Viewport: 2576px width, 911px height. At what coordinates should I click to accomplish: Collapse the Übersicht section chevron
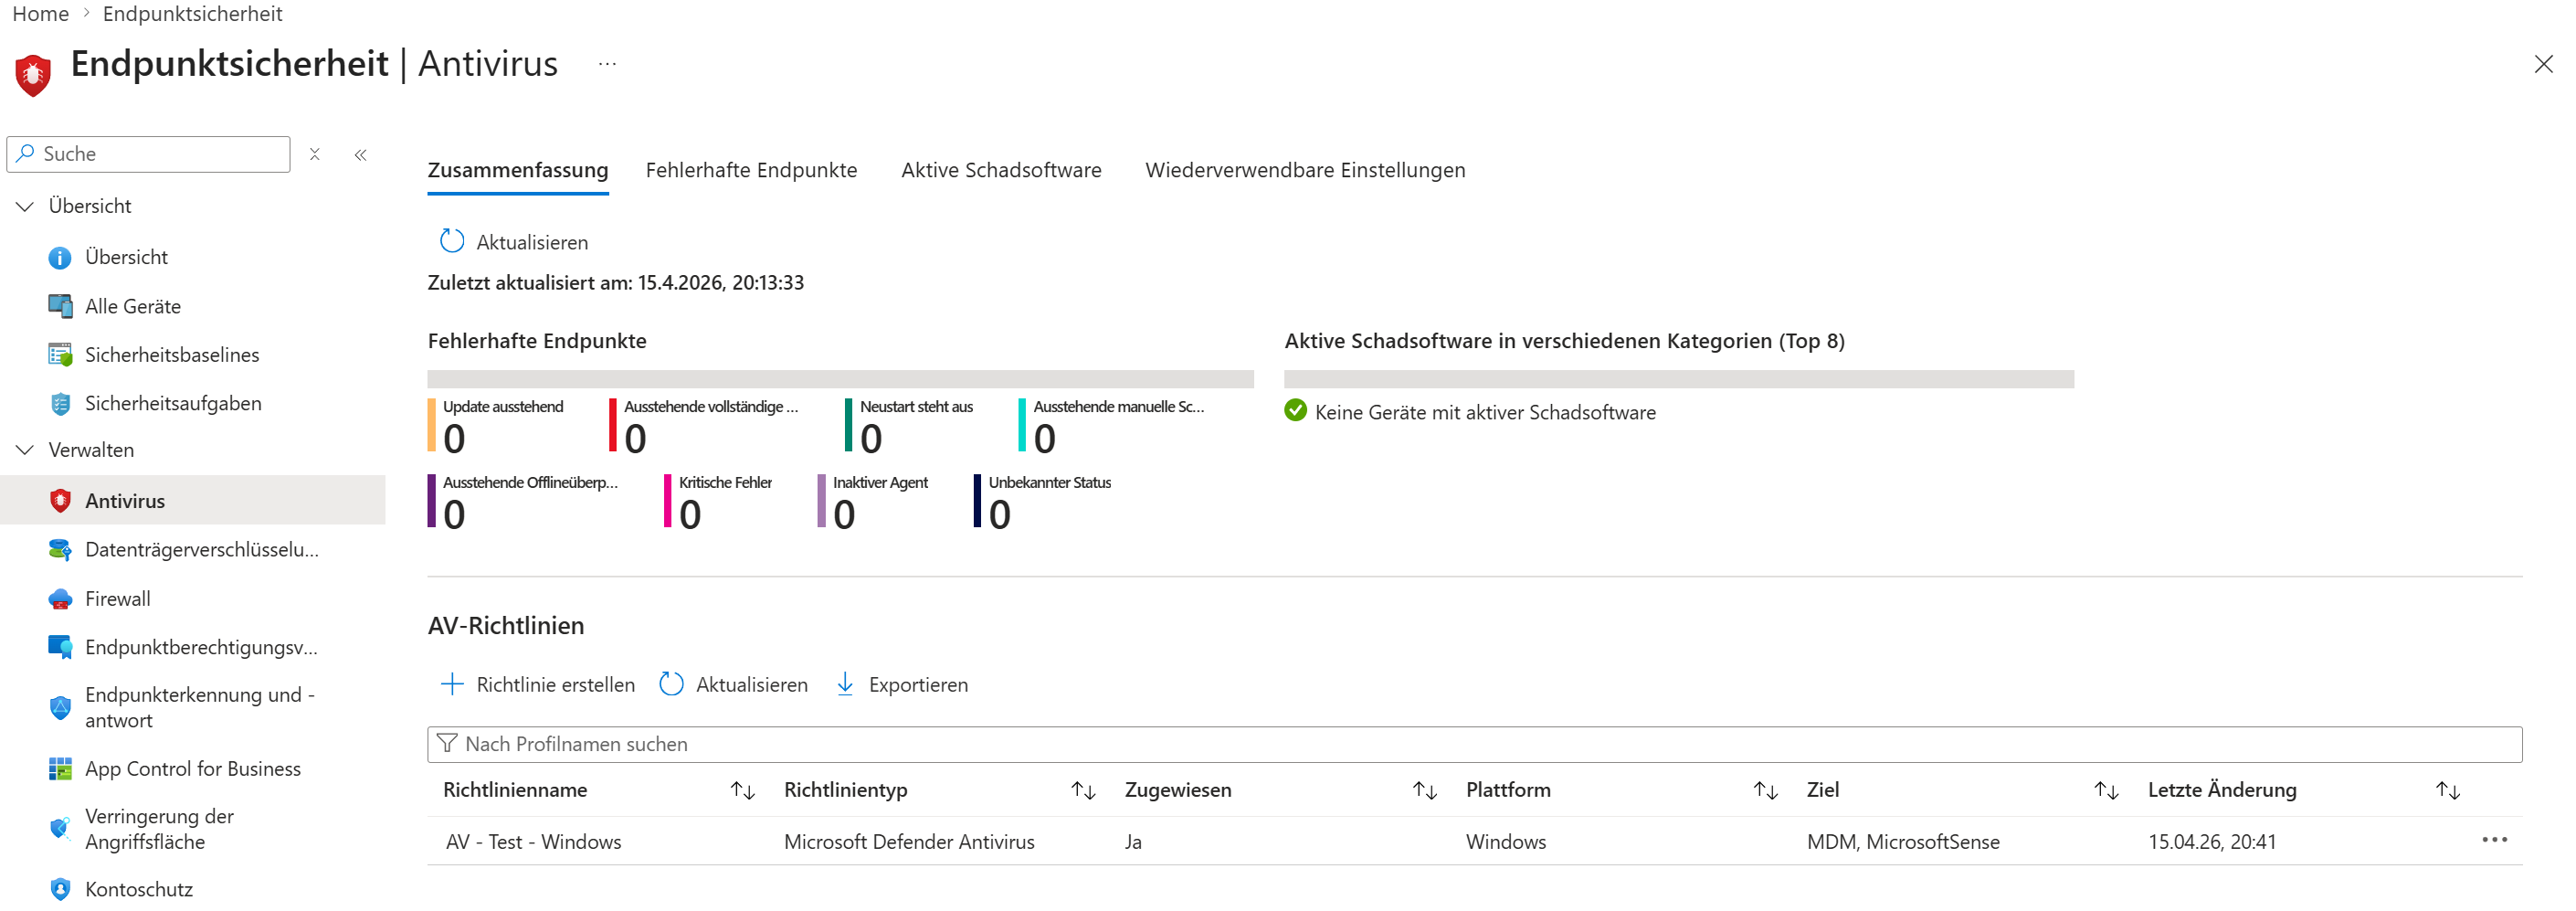(25, 206)
